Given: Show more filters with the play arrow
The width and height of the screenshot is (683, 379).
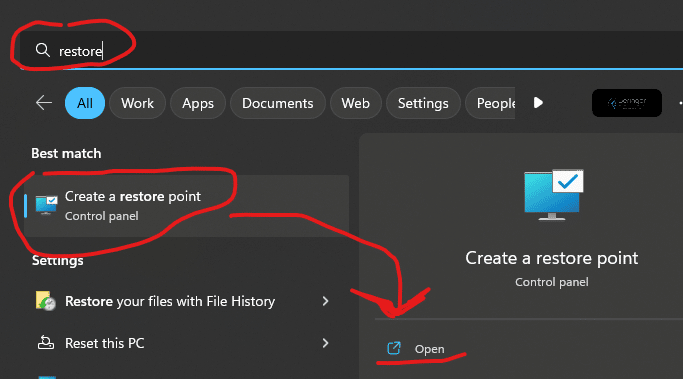Looking at the screenshot, I should (x=538, y=103).
